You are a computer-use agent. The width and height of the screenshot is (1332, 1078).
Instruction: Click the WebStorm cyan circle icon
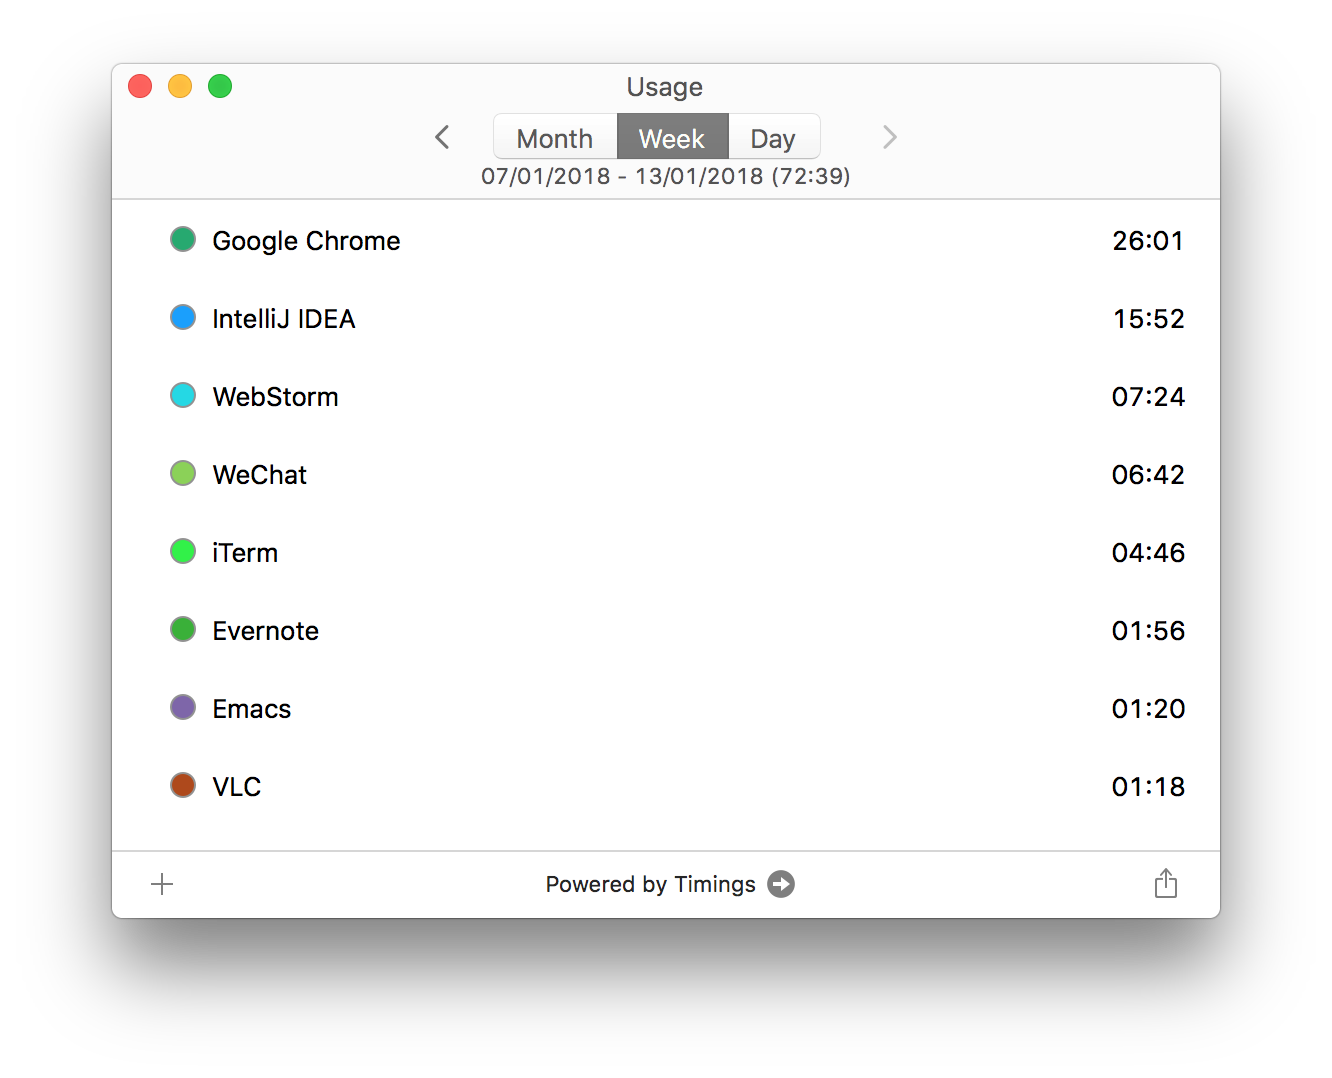tap(183, 395)
